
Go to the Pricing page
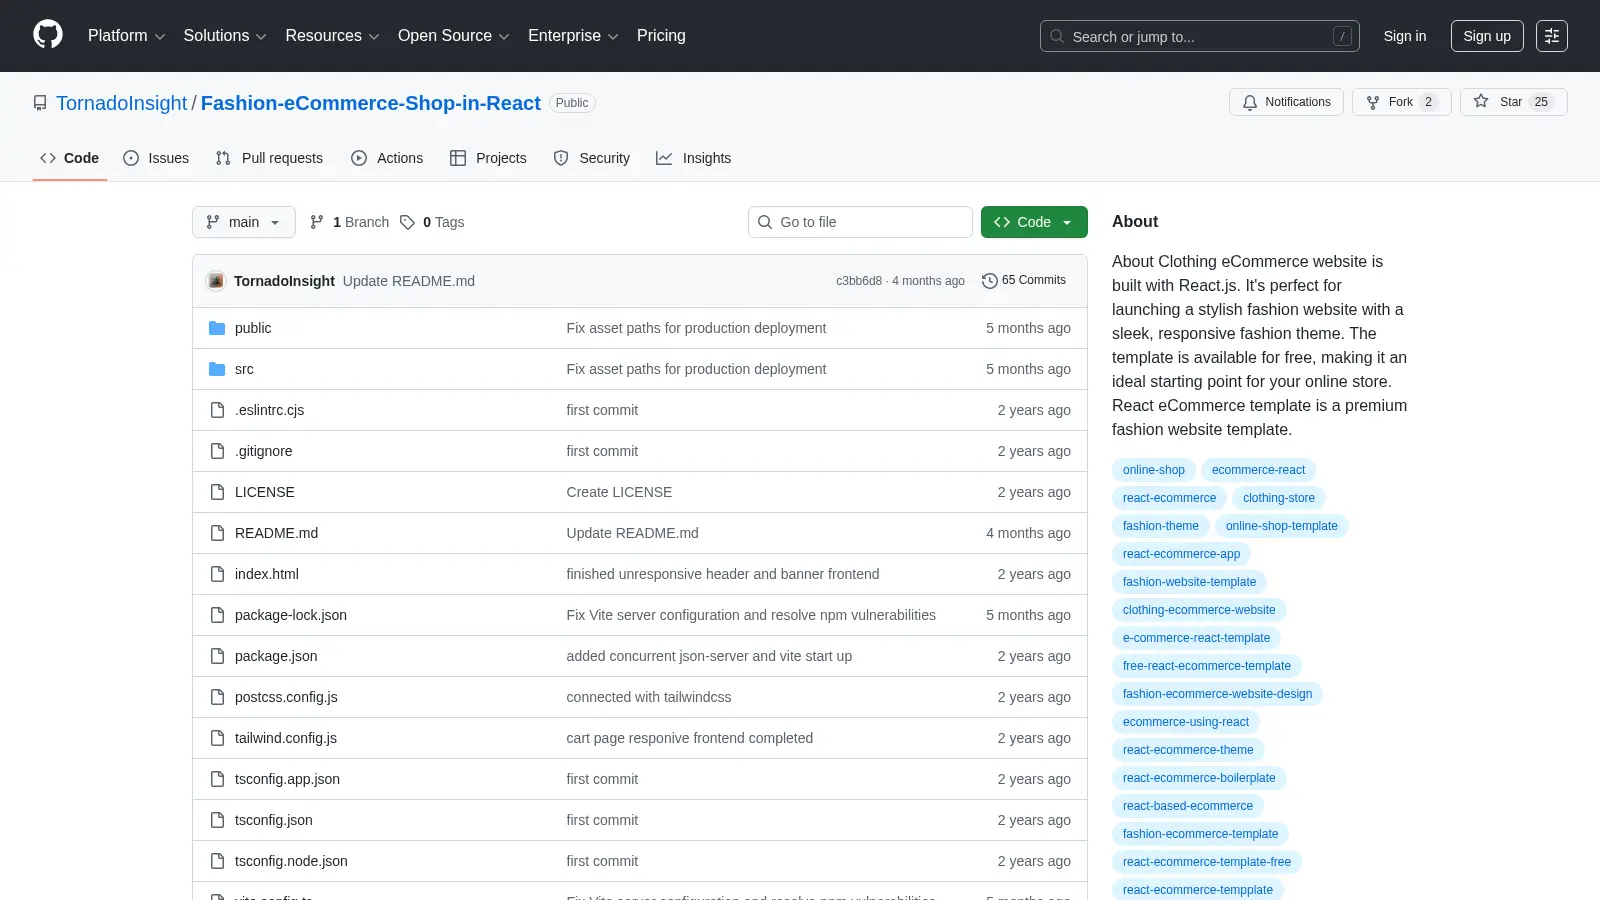click(x=661, y=36)
